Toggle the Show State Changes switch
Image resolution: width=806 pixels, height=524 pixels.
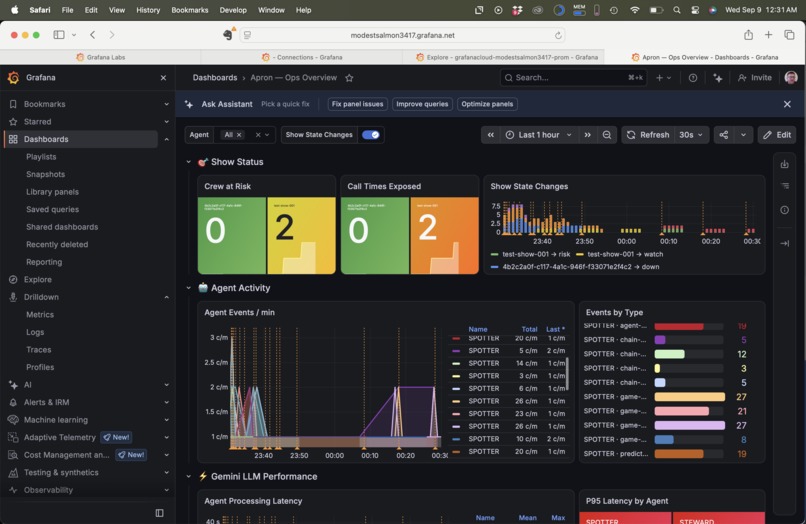point(370,135)
